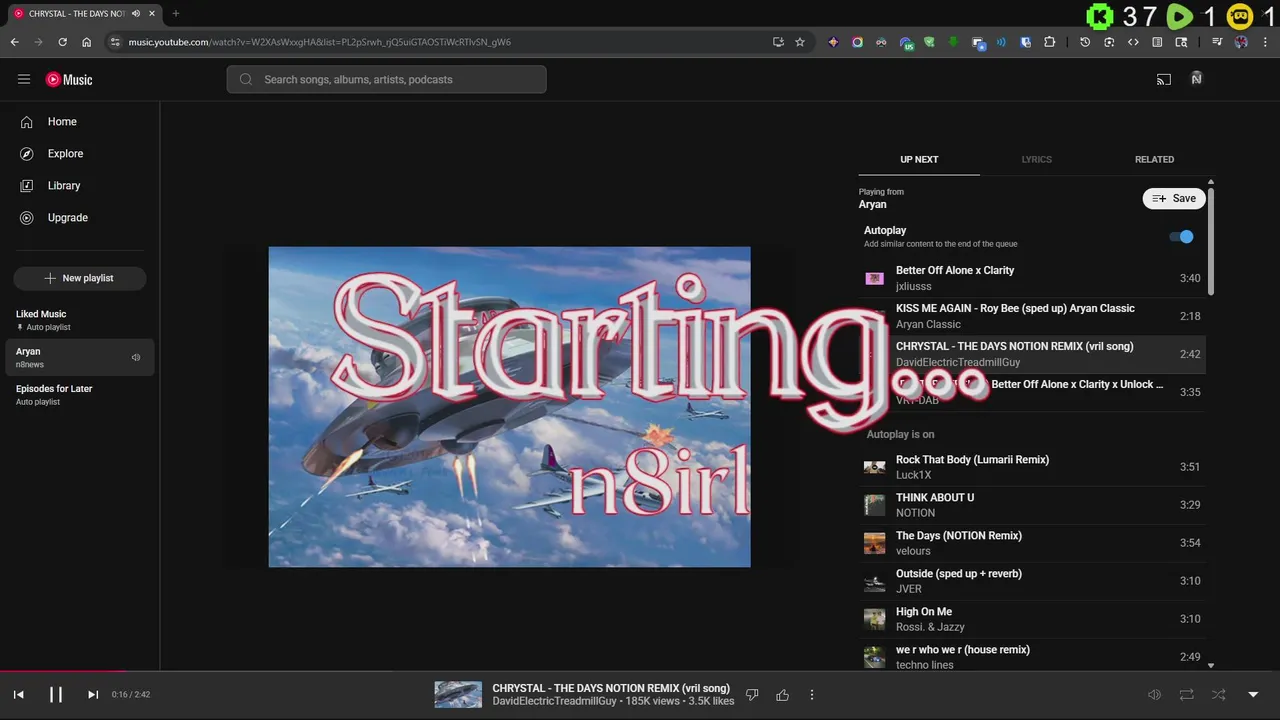This screenshot has height=720, width=1280.
Task: Play Better Off Alone x Clarity from queue
Action: click(x=1032, y=278)
